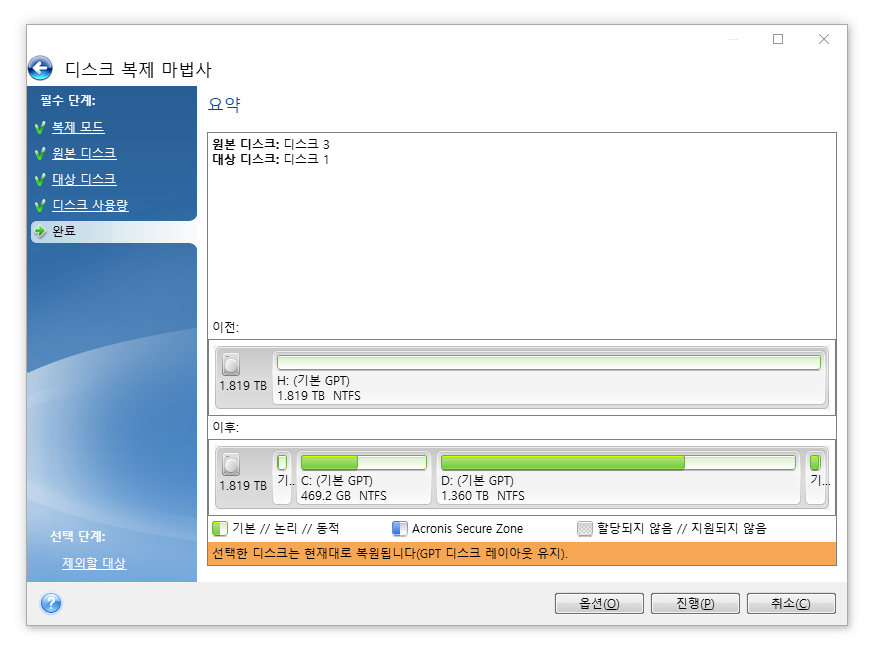This screenshot has height=652, width=878.
Task: Click the green 기본 // 논리 // 동적 legend swatch
Action: (x=220, y=529)
